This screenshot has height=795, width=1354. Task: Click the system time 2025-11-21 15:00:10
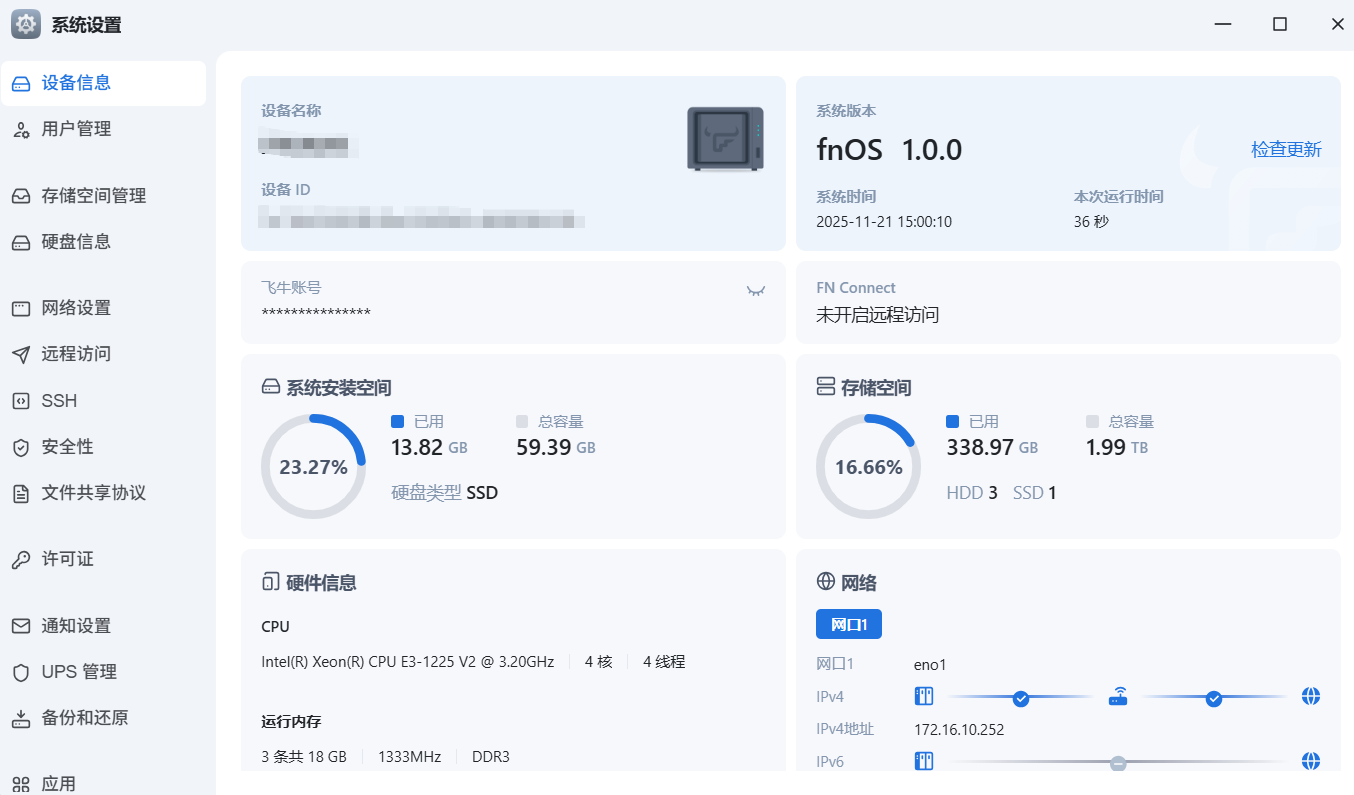click(x=884, y=222)
